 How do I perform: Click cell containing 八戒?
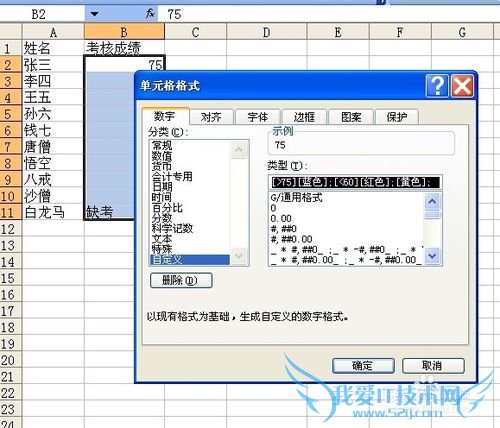tap(53, 180)
